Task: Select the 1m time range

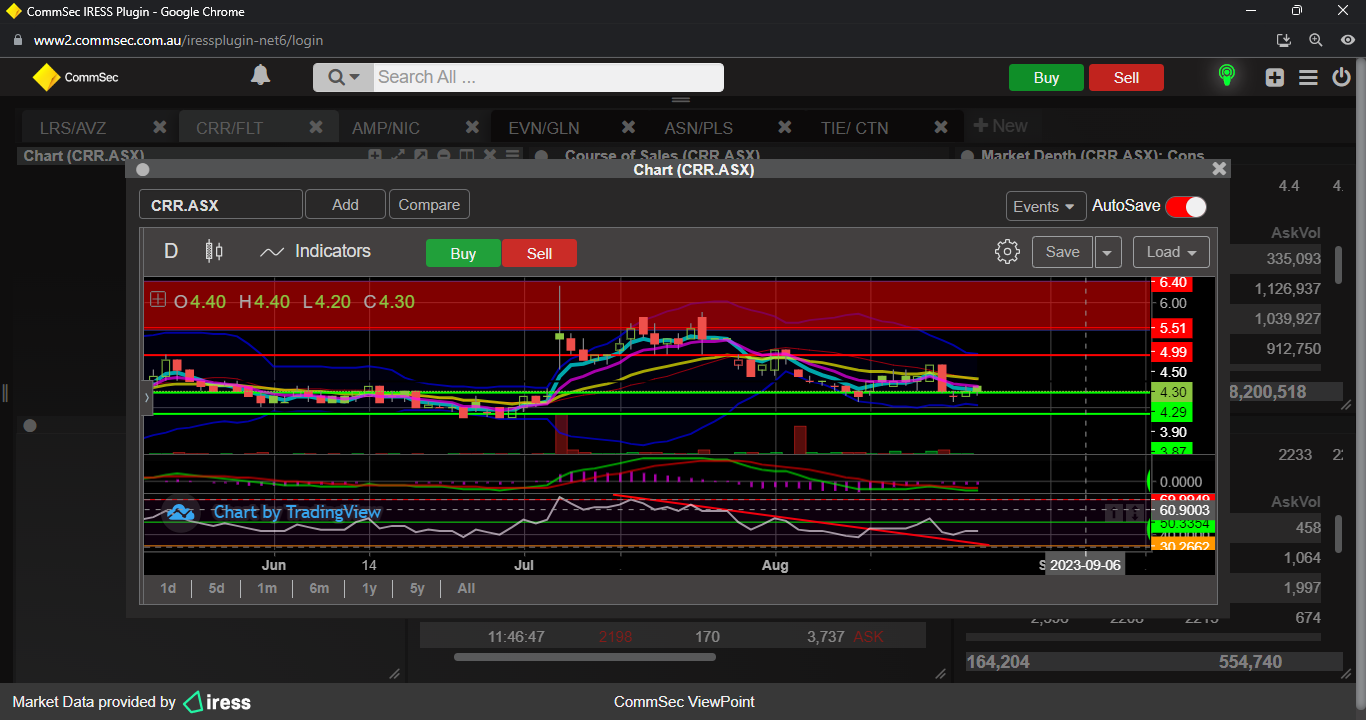Action: click(x=266, y=588)
